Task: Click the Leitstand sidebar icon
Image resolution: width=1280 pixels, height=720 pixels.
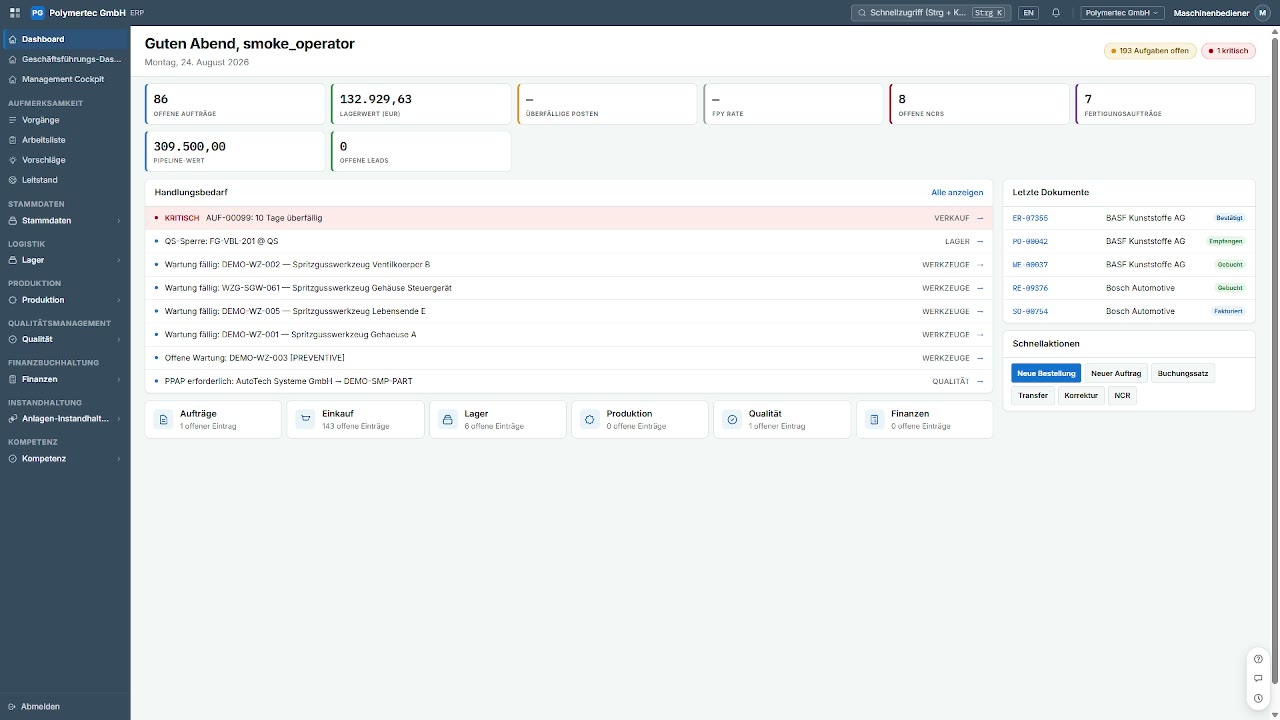Action: click(12, 180)
